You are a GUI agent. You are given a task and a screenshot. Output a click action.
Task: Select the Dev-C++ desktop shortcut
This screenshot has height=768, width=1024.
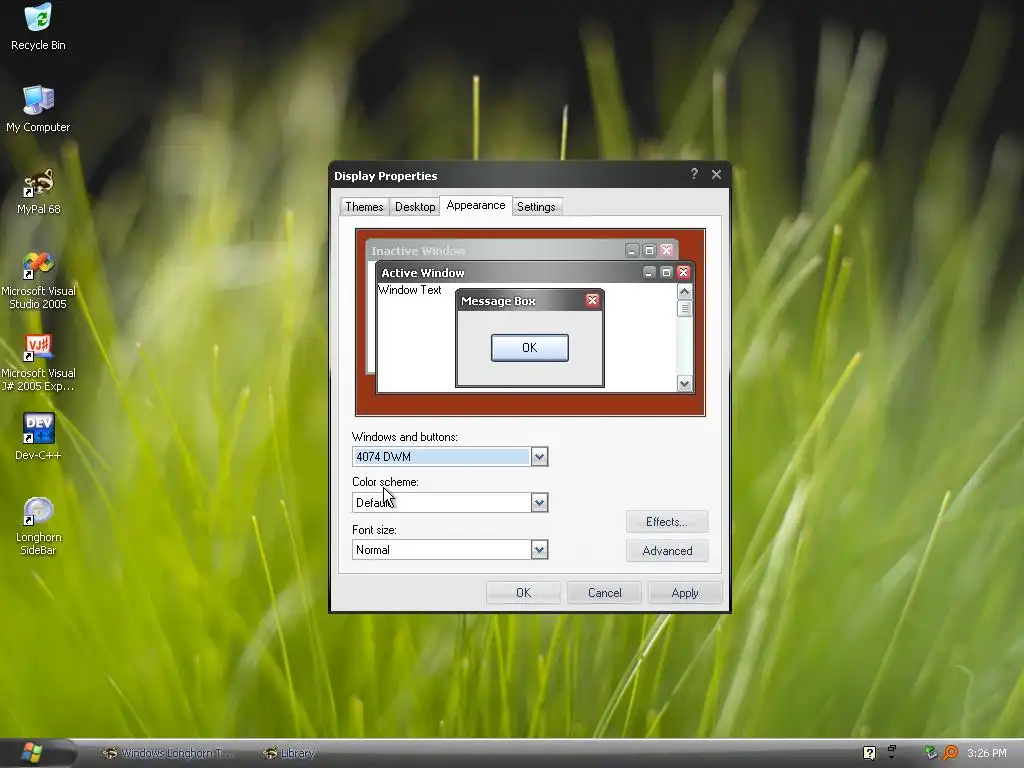[x=38, y=437]
